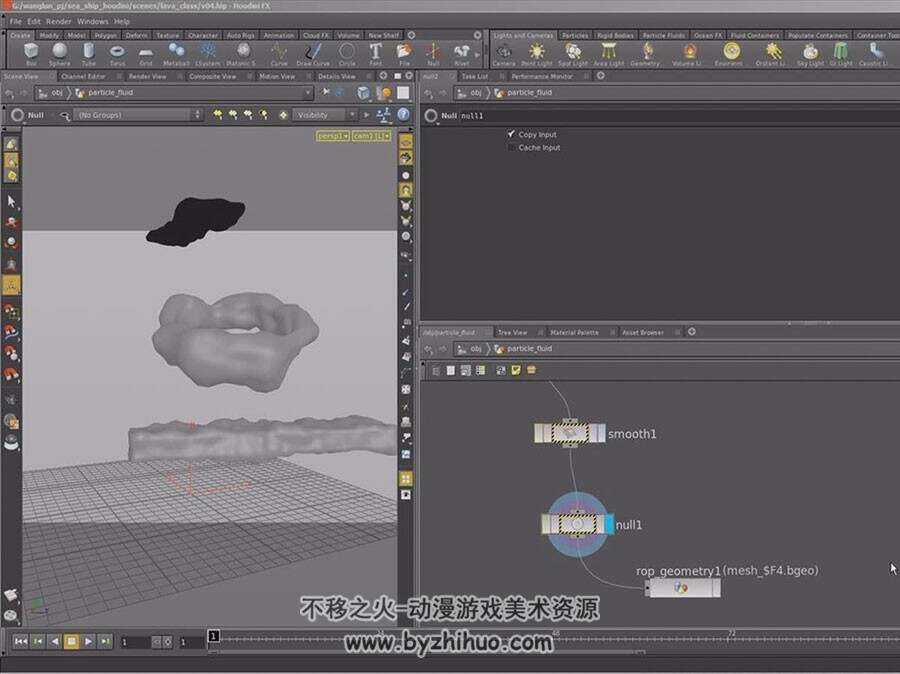Select the Torus shelf tool
The height and width of the screenshot is (674, 900).
point(117,55)
